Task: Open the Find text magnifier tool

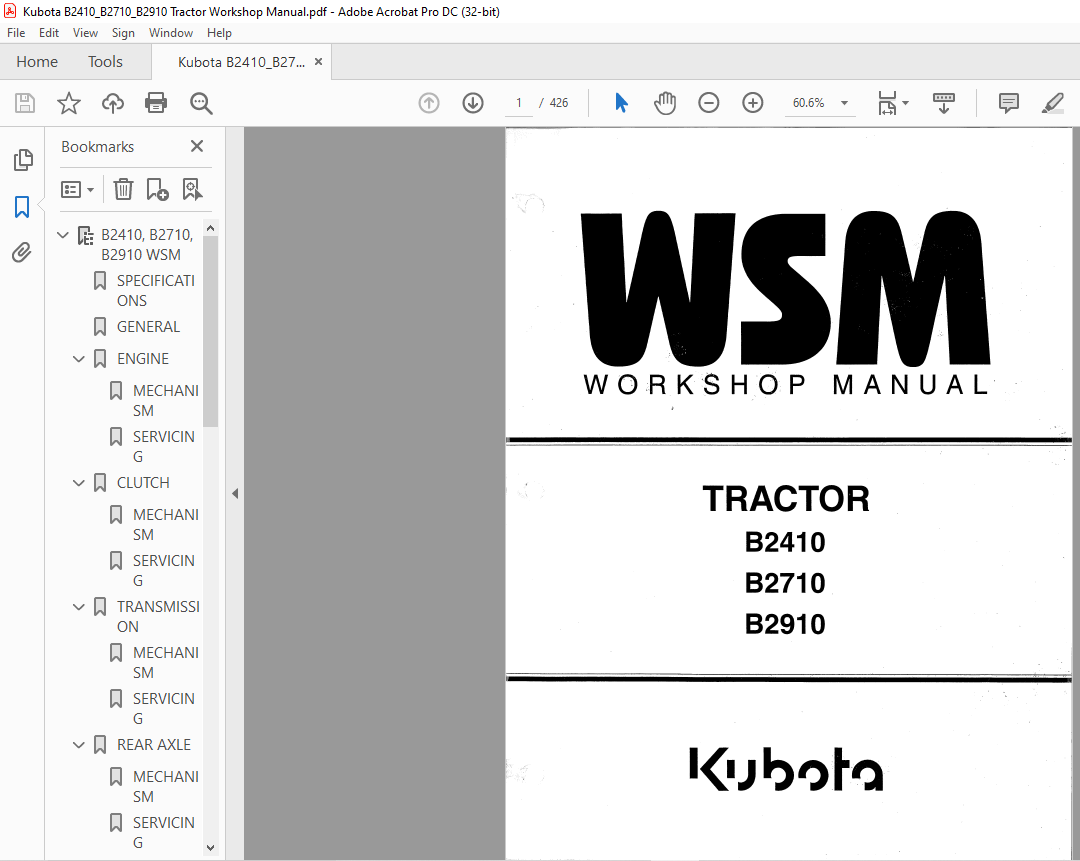Action: (x=201, y=103)
